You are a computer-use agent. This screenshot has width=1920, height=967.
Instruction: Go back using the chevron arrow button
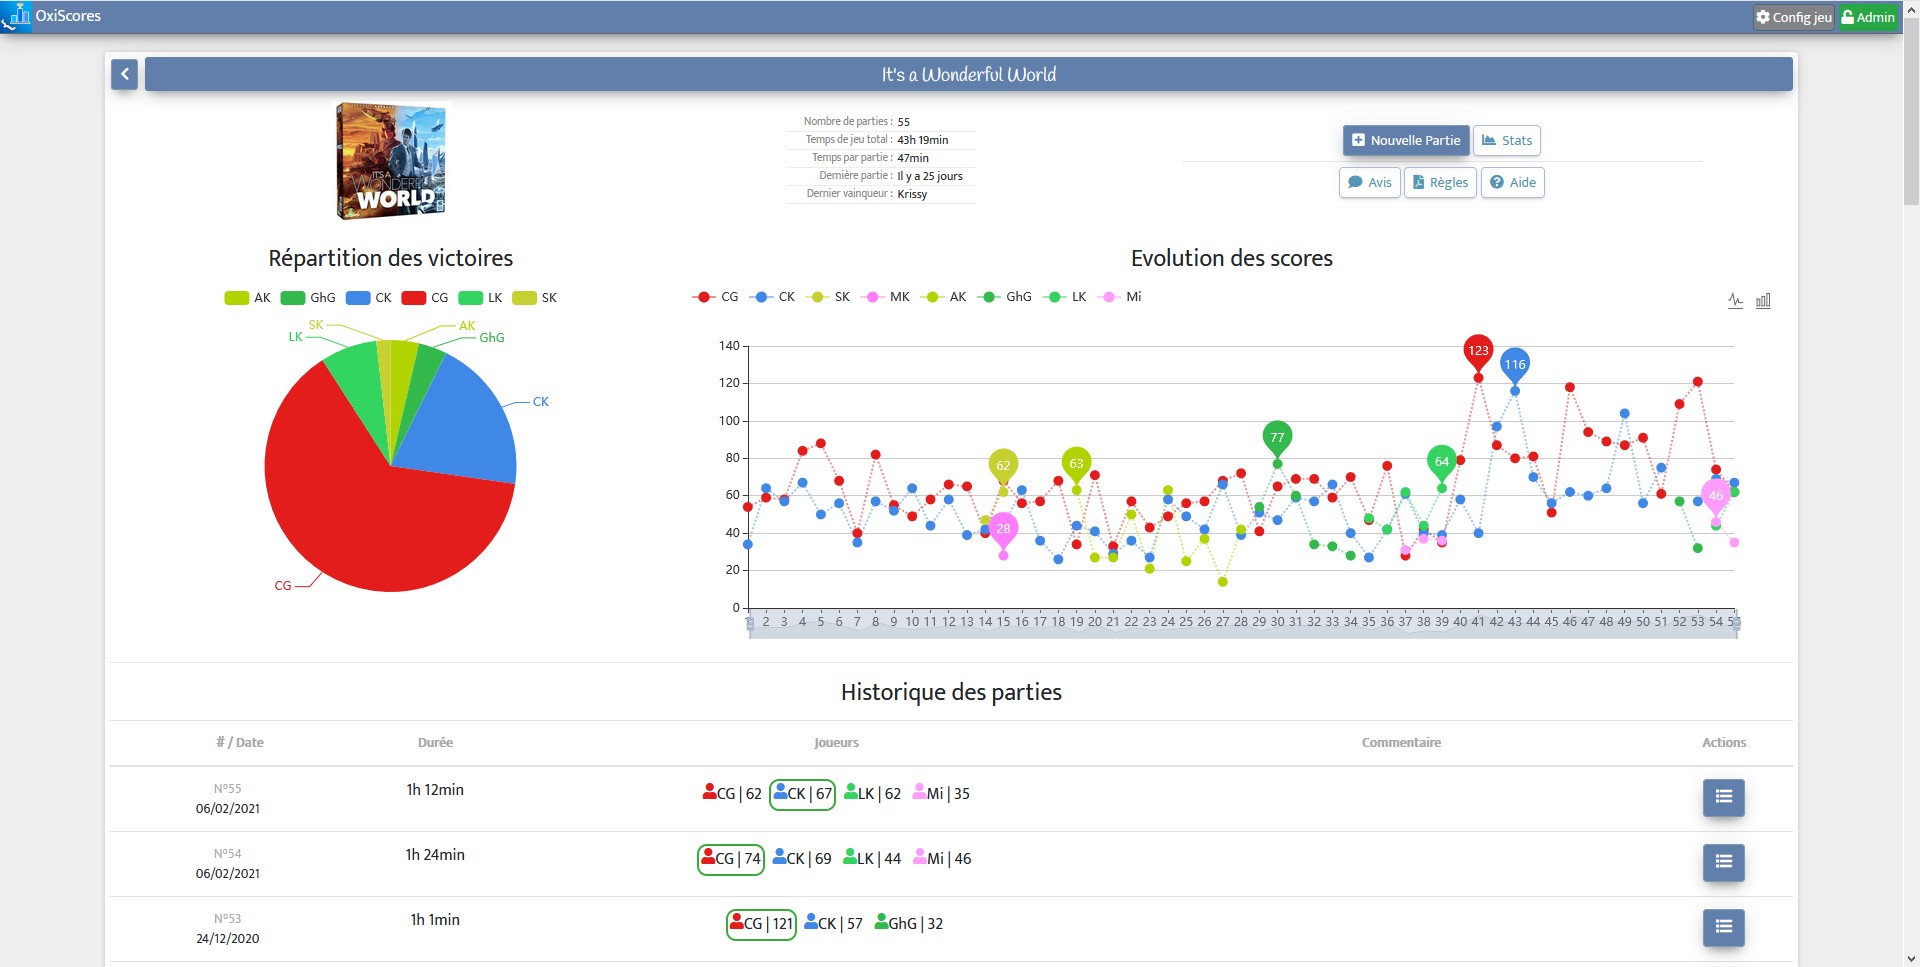click(124, 74)
